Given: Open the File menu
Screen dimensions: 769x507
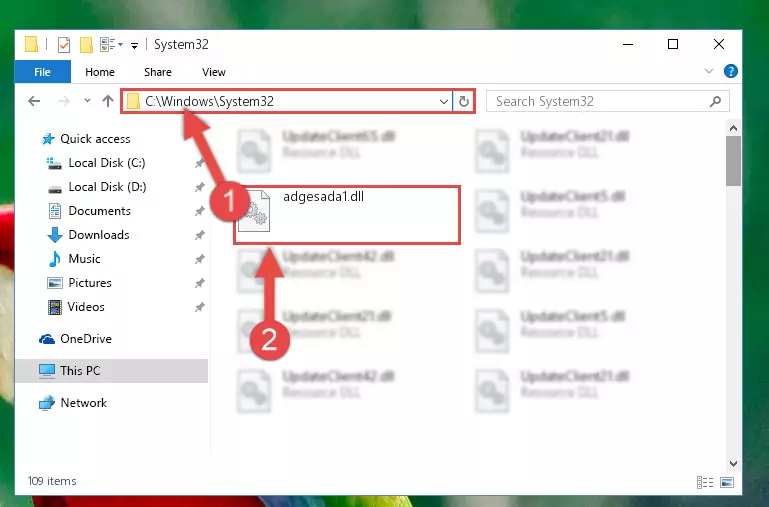Looking at the screenshot, I should point(43,72).
